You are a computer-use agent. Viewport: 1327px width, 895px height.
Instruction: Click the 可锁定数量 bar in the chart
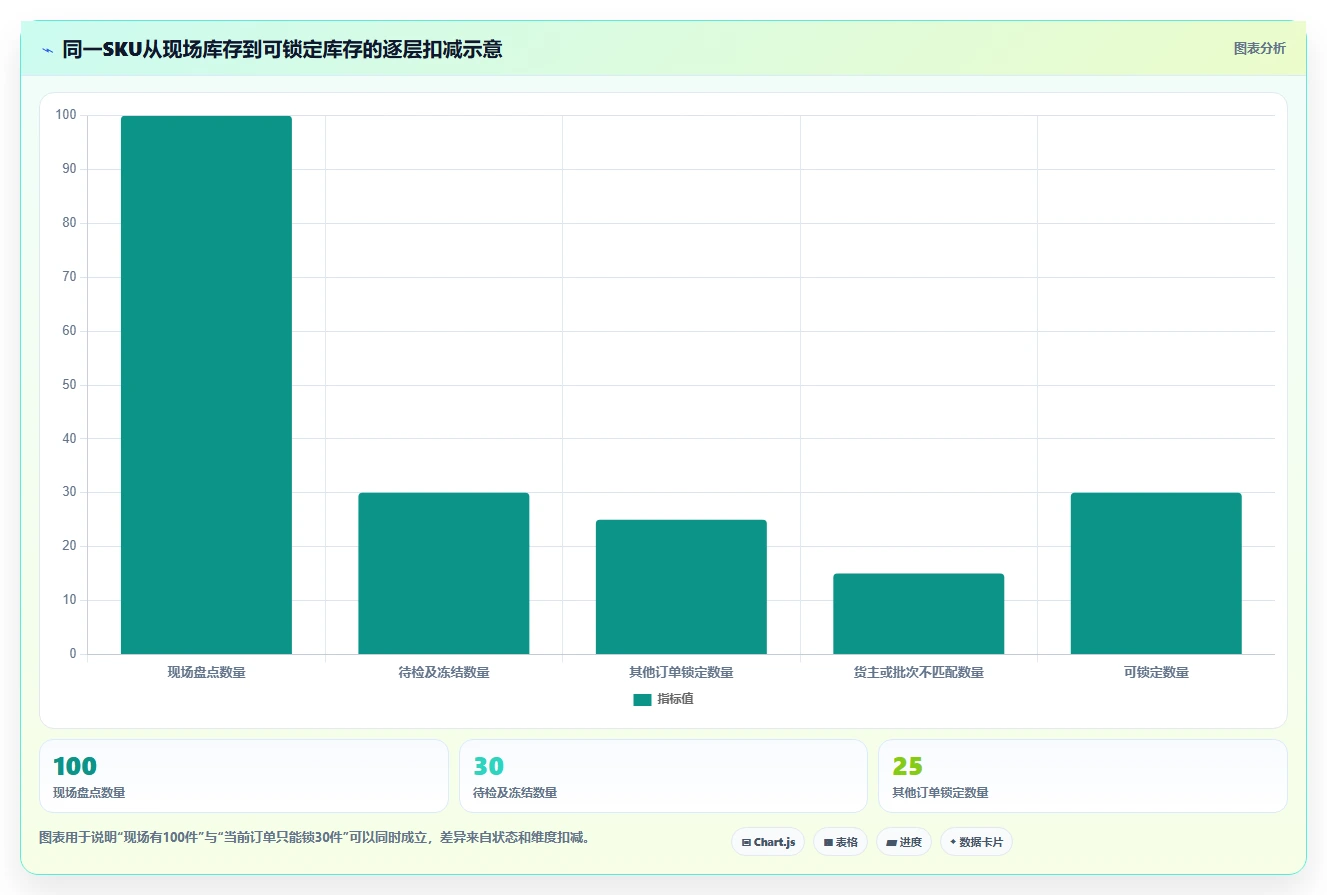1156,573
